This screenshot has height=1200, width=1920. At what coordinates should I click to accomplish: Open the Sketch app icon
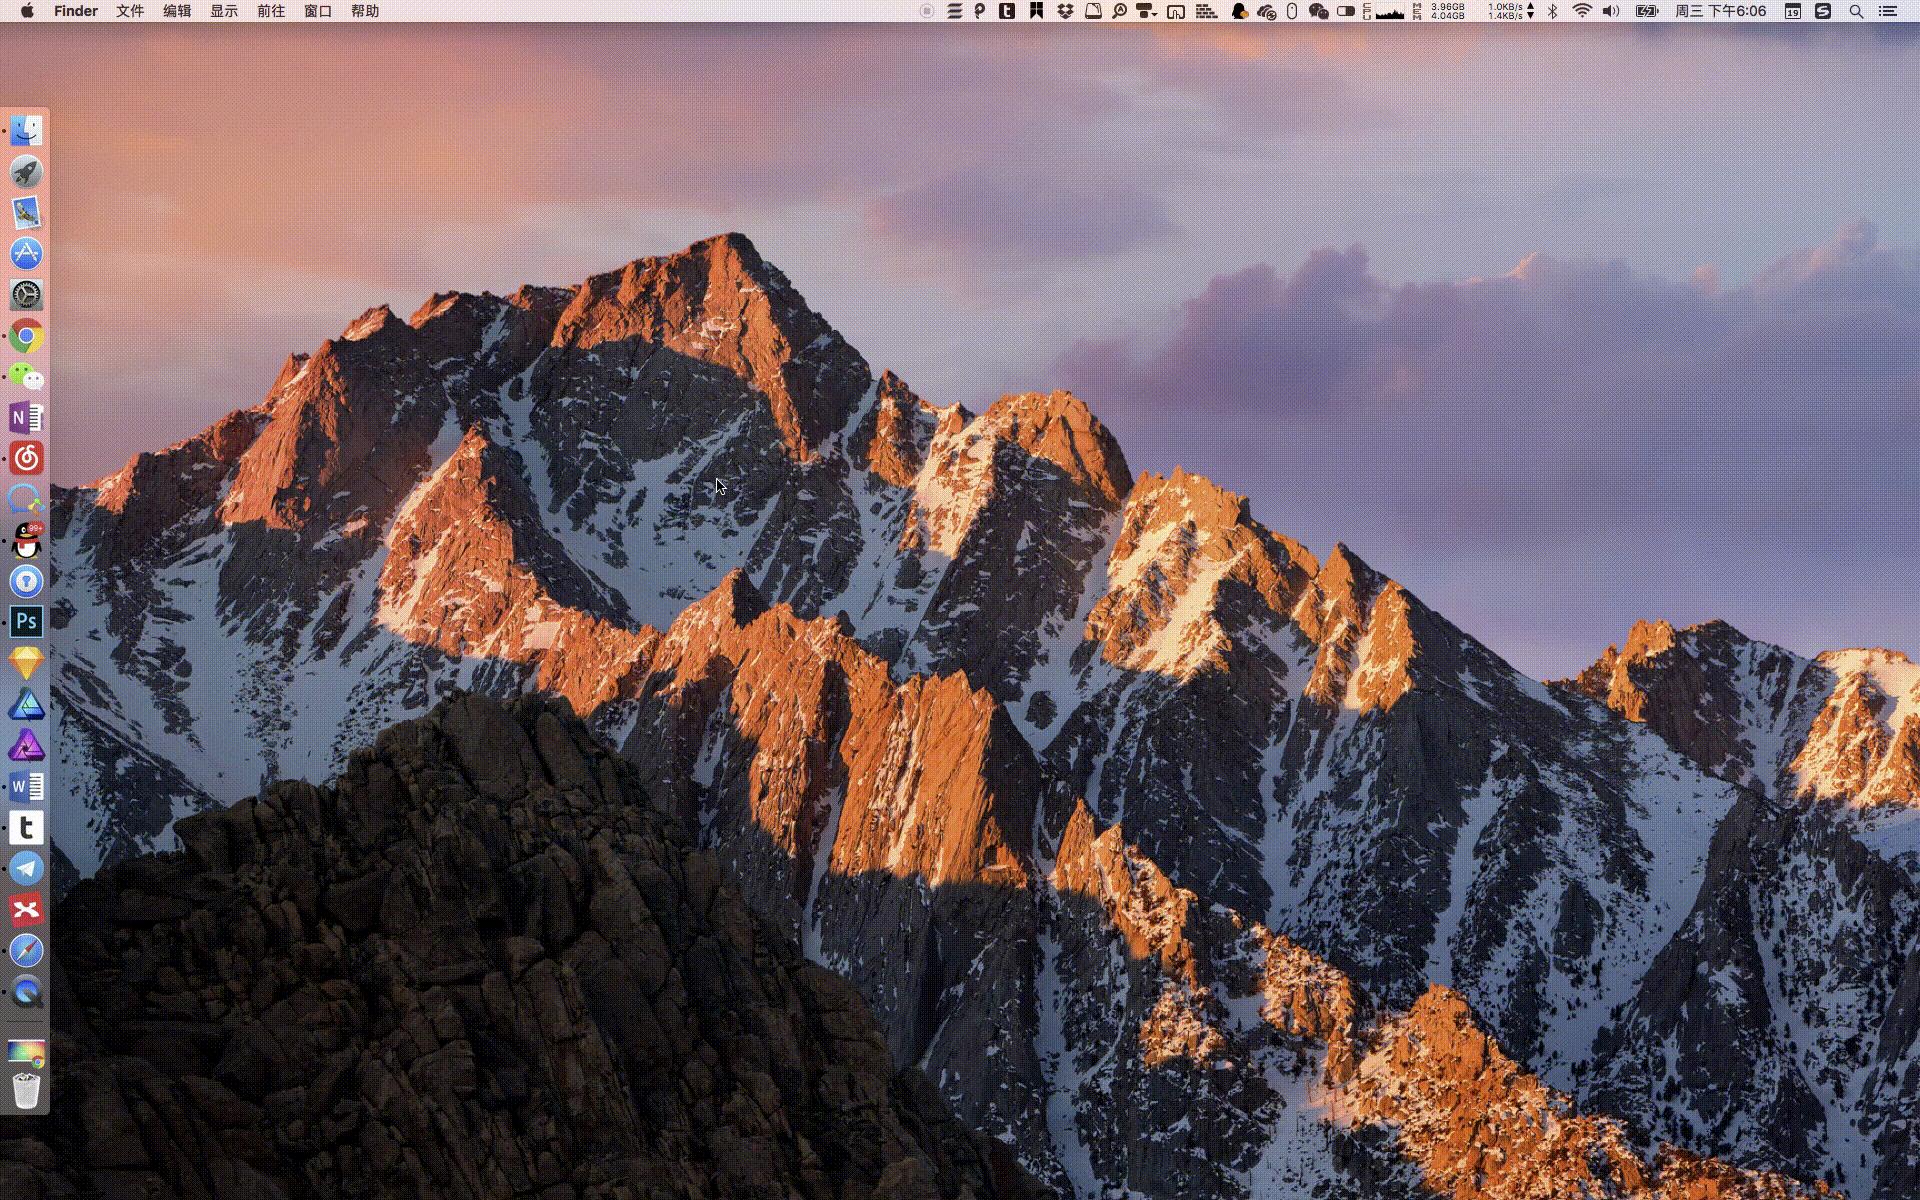tap(26, 663)
